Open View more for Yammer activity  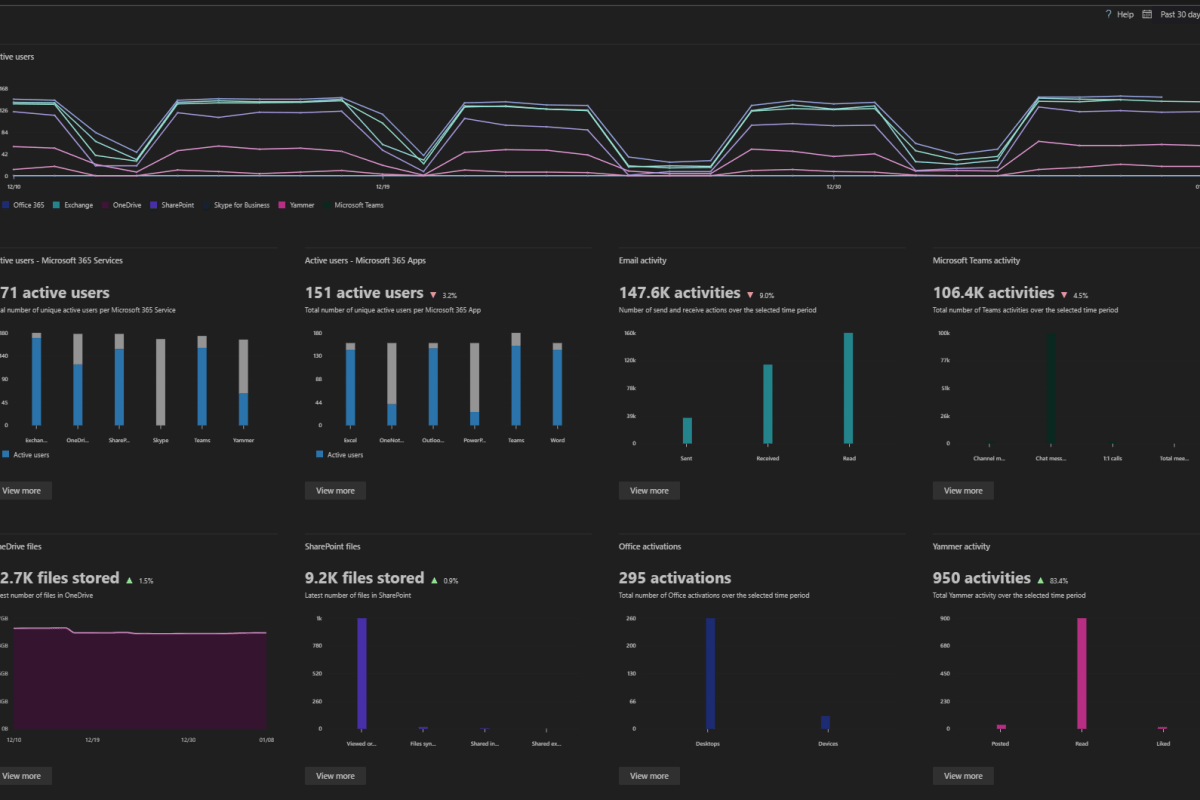[963, 776]
